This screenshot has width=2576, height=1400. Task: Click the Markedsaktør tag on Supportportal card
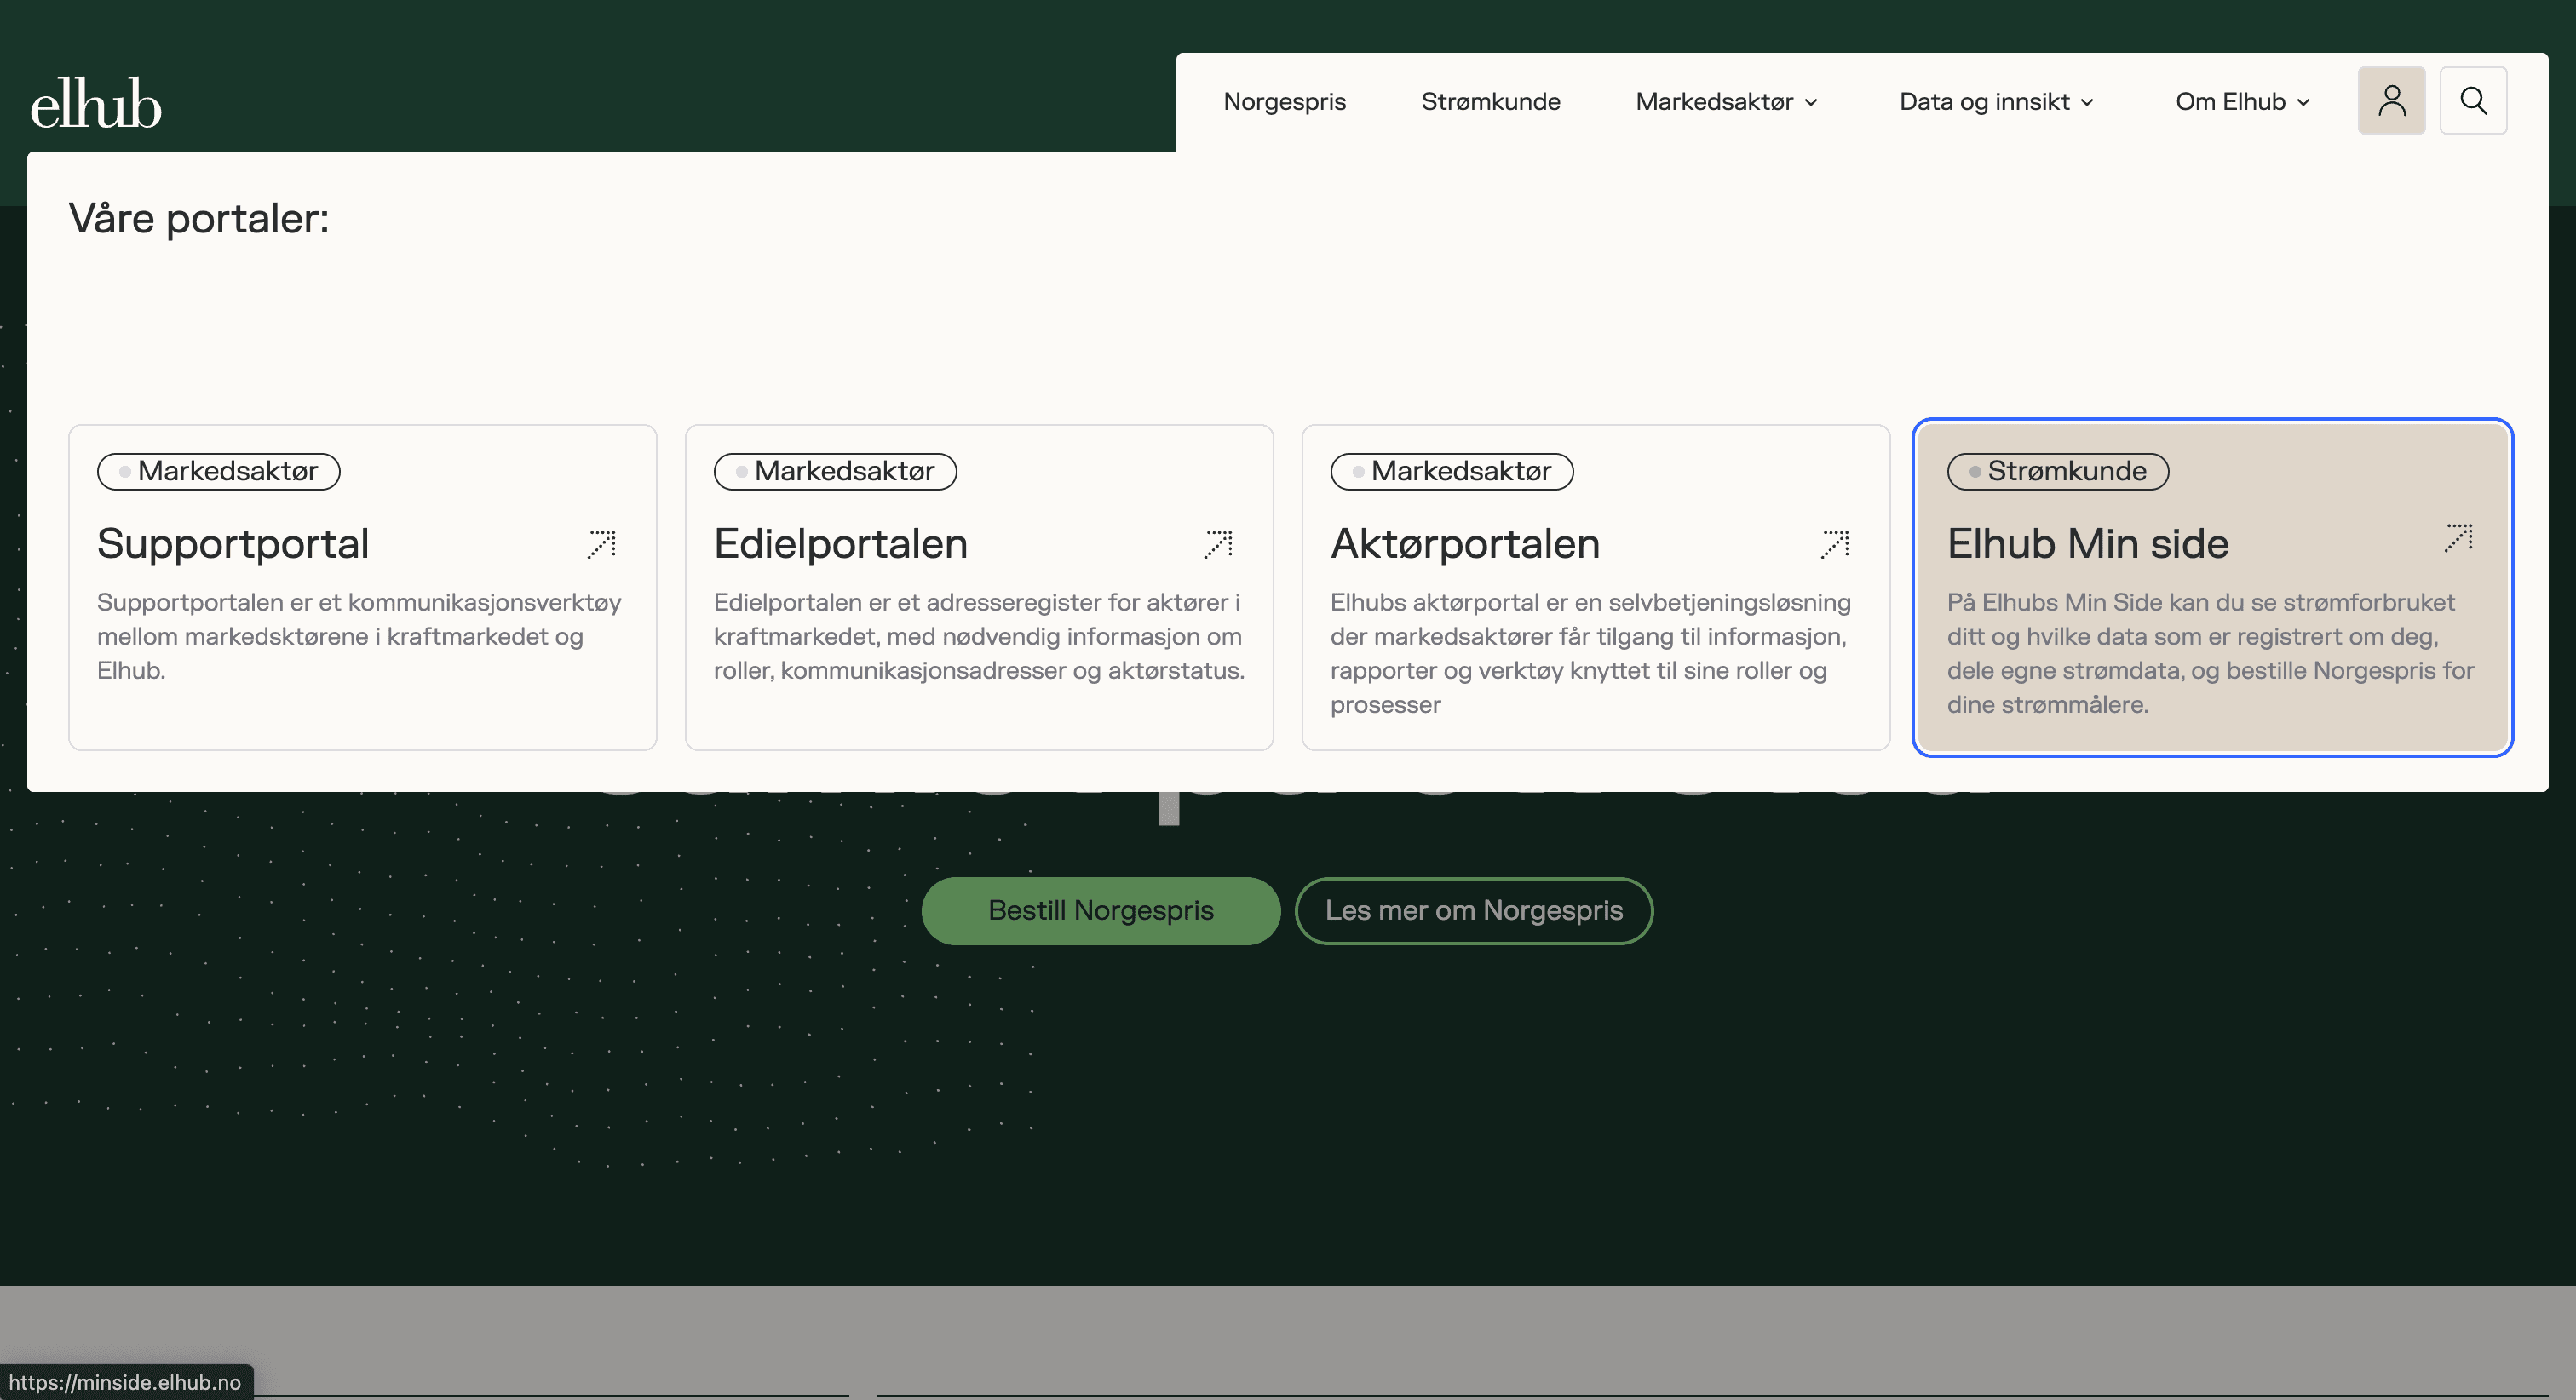(218, 471)
